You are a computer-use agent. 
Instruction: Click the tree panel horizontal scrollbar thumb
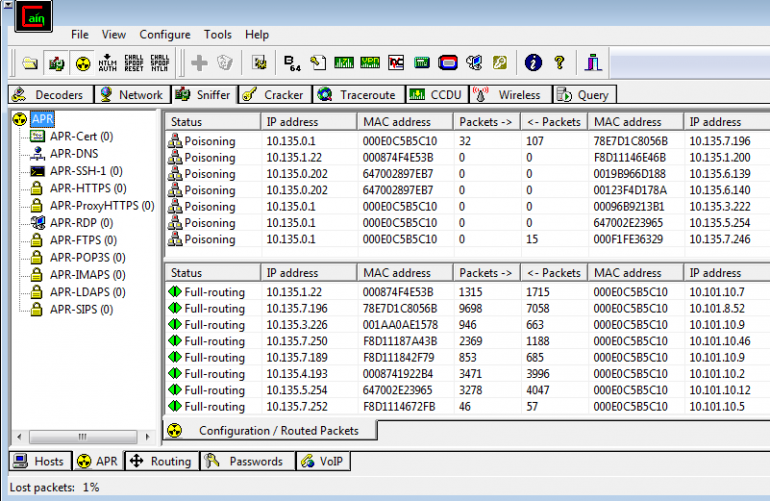click(83, 437)
